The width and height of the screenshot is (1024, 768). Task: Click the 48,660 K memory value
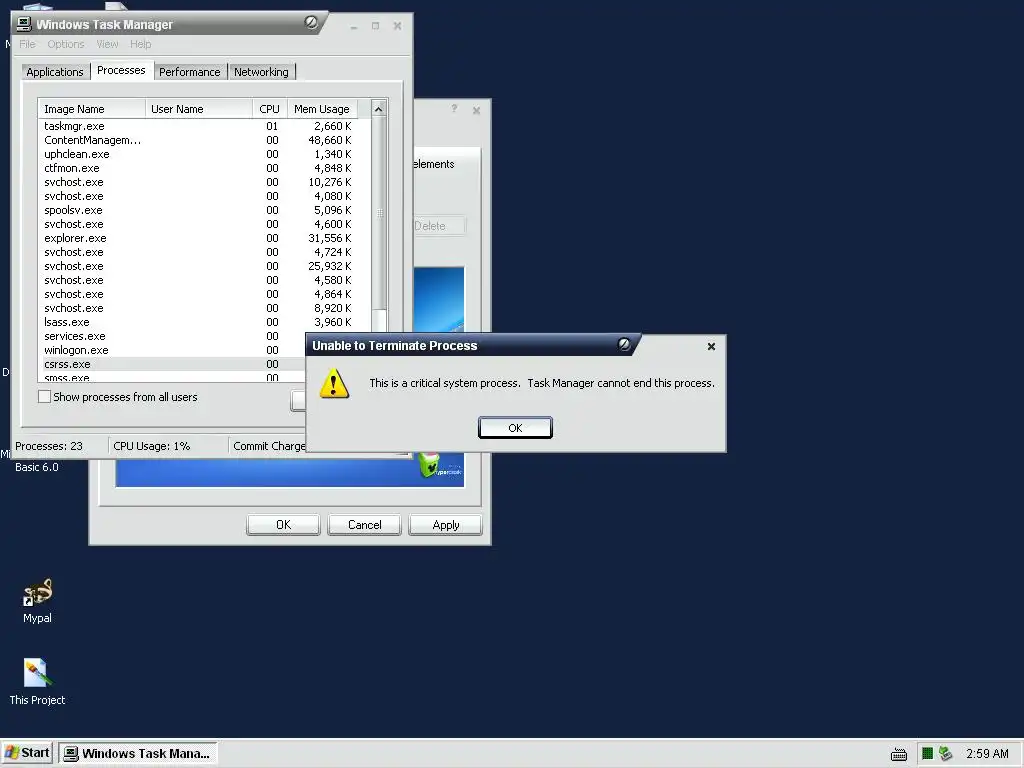tap(330, 140)
